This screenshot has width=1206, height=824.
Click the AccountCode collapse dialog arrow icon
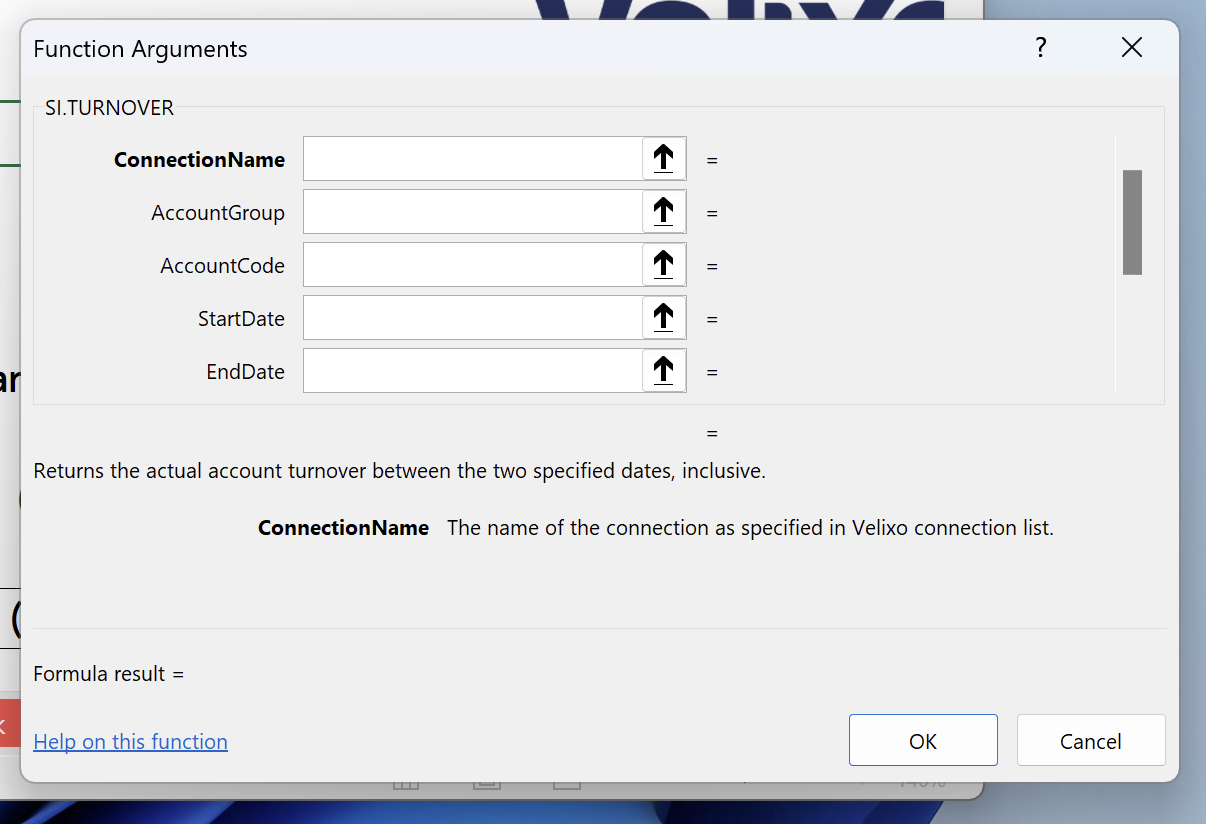click(663, 265)
